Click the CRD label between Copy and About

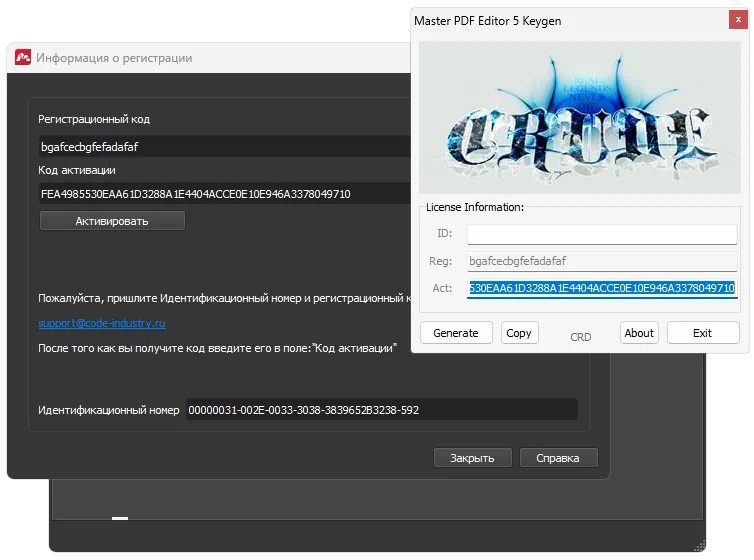[580, 337]
